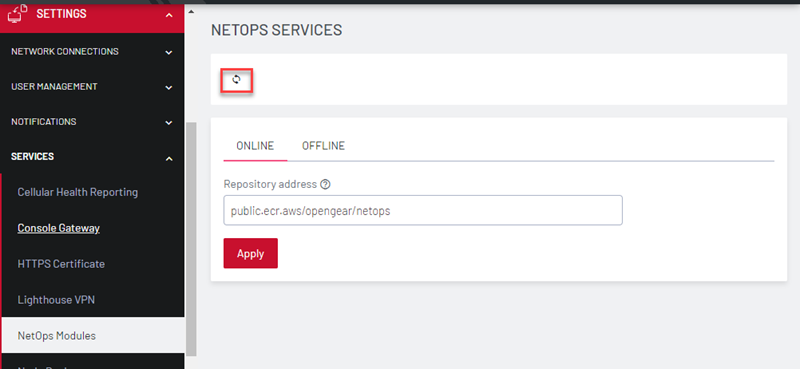Open the Repository address help icon
Image resolution: width=800 pixels, height=369 pixels.
(326, 184)
